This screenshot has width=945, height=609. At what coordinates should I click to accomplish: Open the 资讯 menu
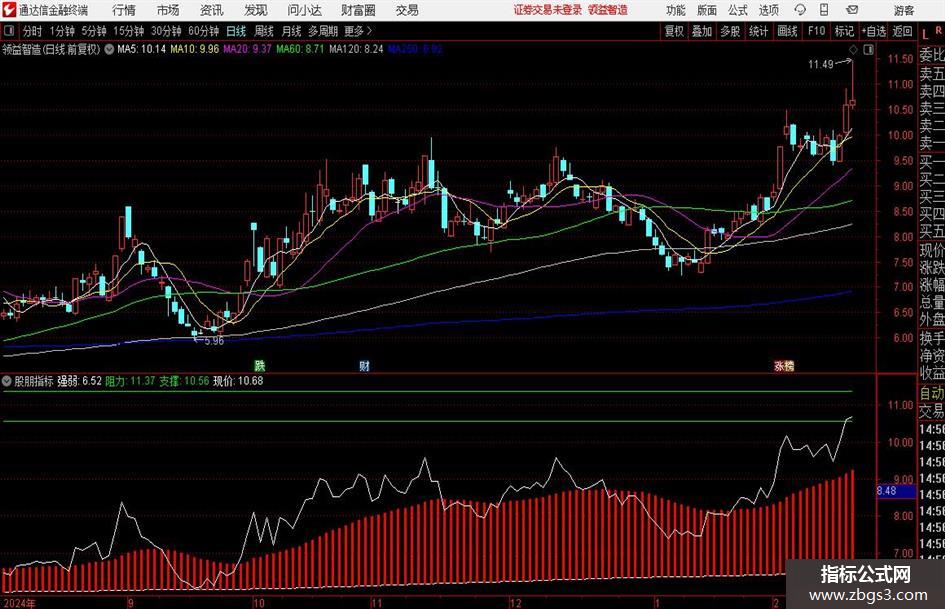point(211,10)
